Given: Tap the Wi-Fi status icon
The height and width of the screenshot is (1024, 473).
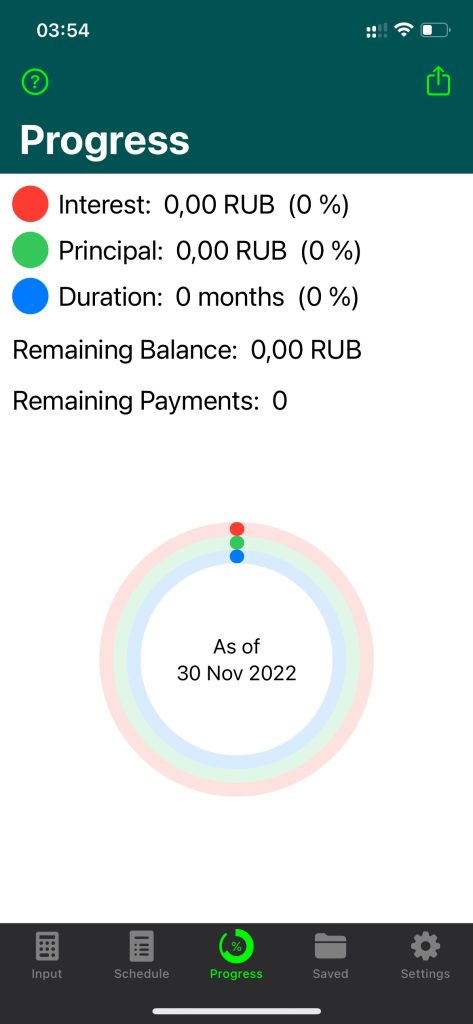Looking at the screenshot, I should (405, 30).
